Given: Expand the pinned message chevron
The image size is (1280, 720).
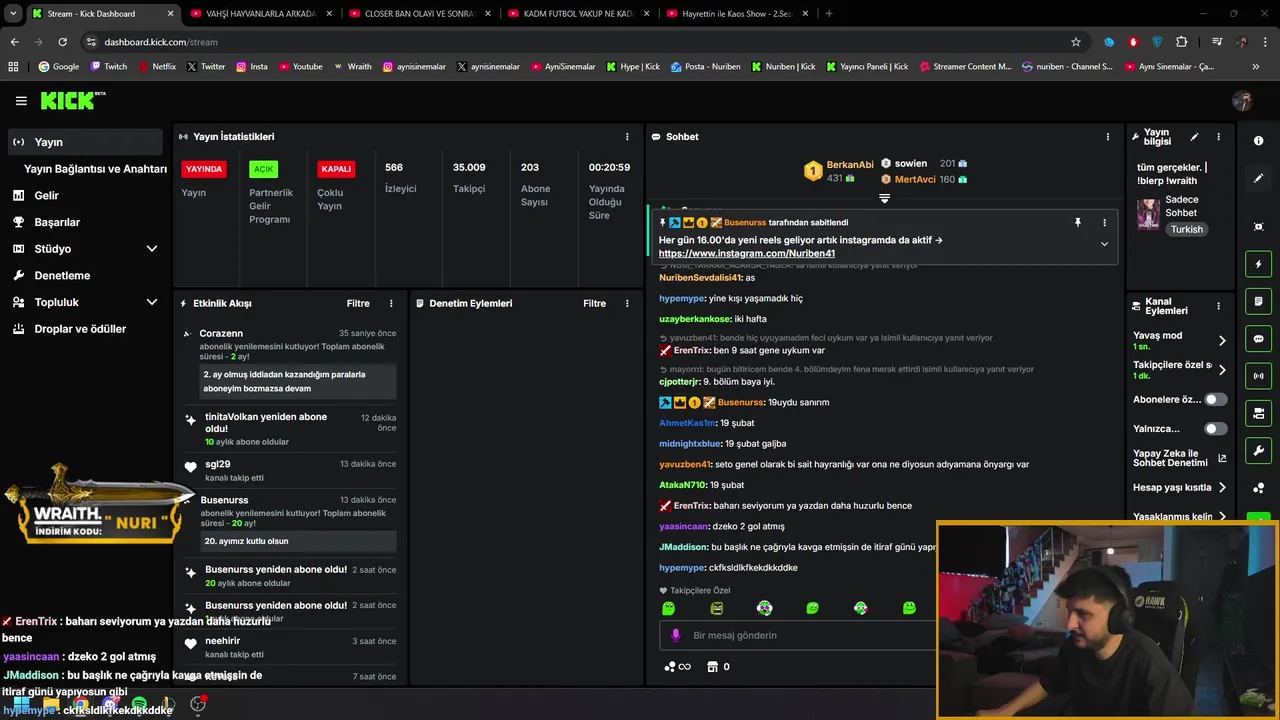Looking at the screenshot, I should 1104,244.
